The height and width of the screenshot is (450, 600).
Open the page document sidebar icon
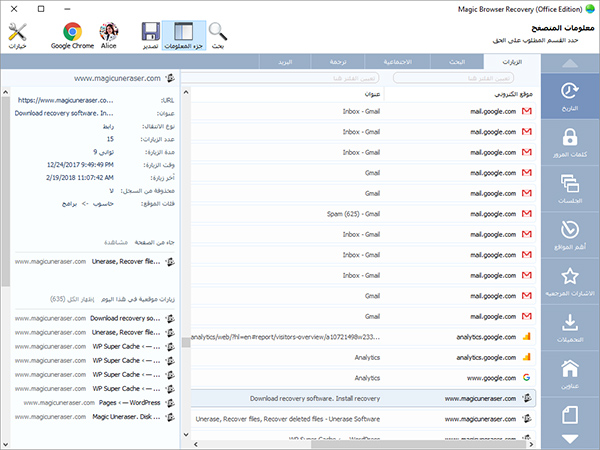coord(570,415)
